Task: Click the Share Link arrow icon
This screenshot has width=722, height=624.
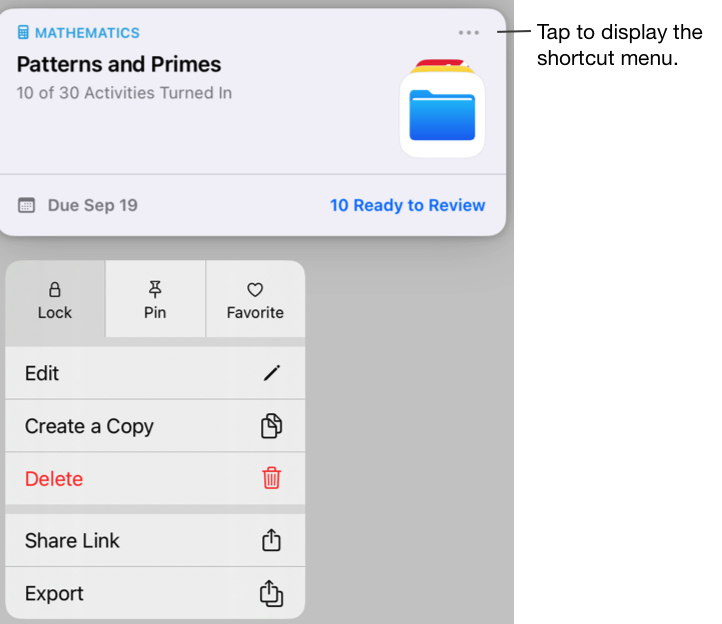Action: tap(271, 540)
